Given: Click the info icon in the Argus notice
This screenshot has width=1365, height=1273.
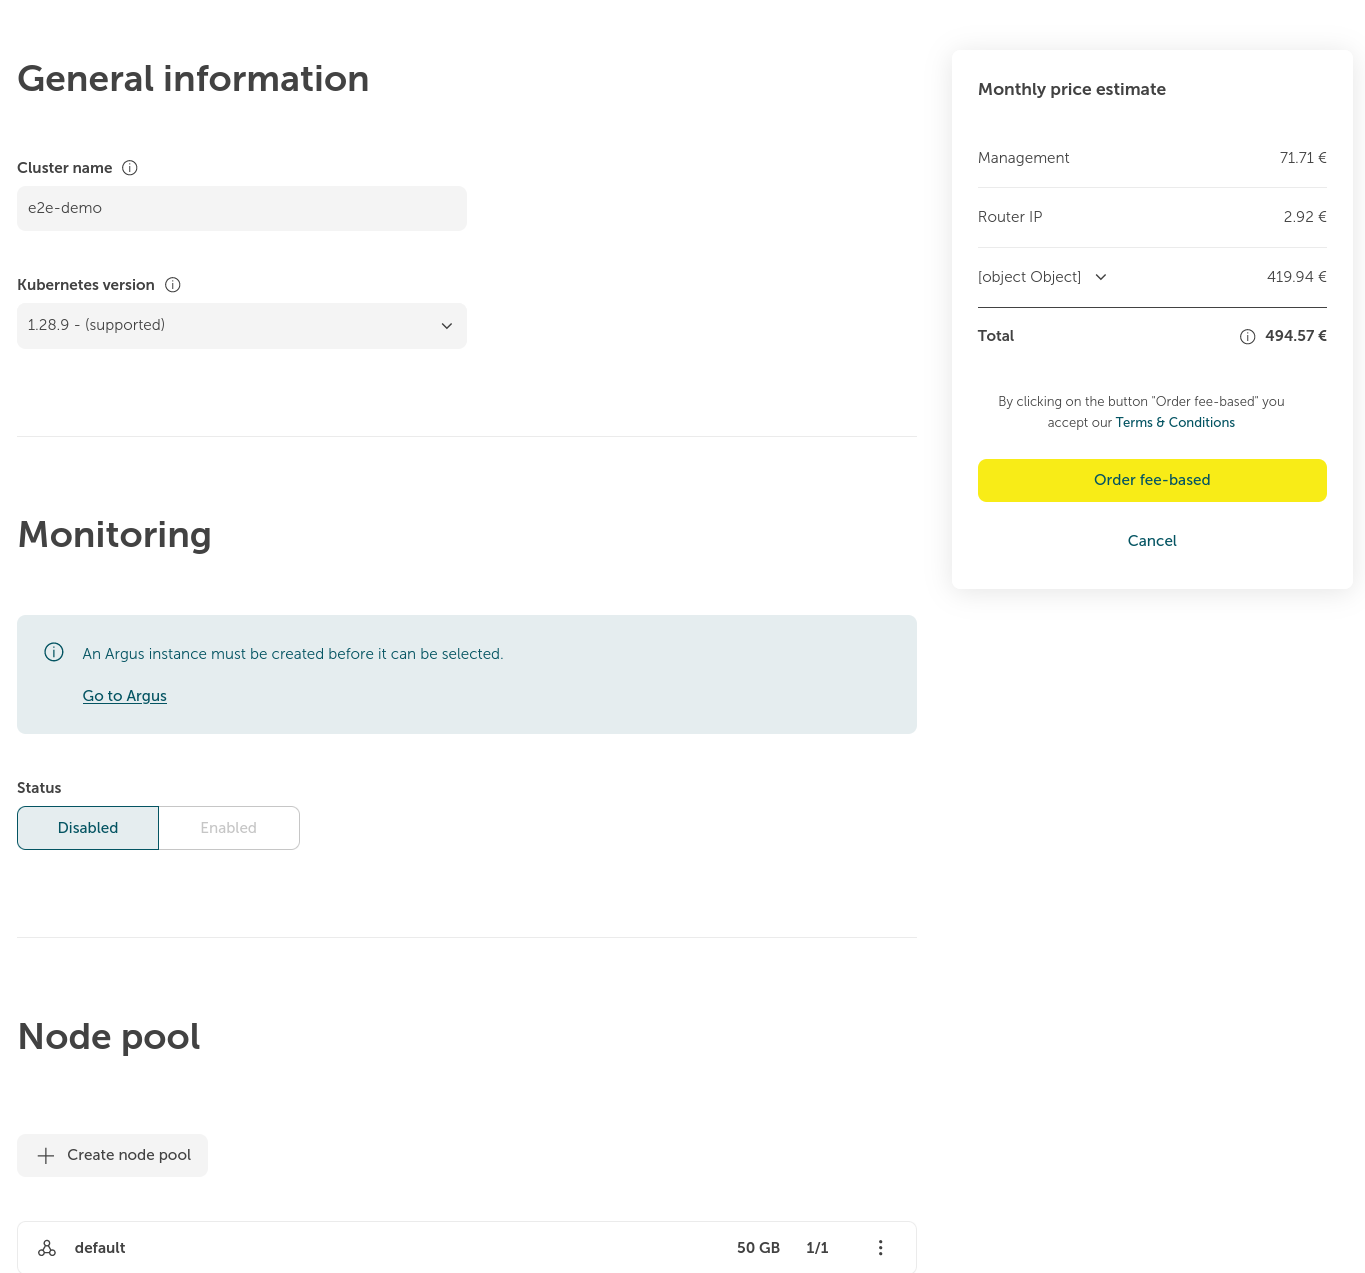Looking at the screenshot, I should (x=54, y=653).
